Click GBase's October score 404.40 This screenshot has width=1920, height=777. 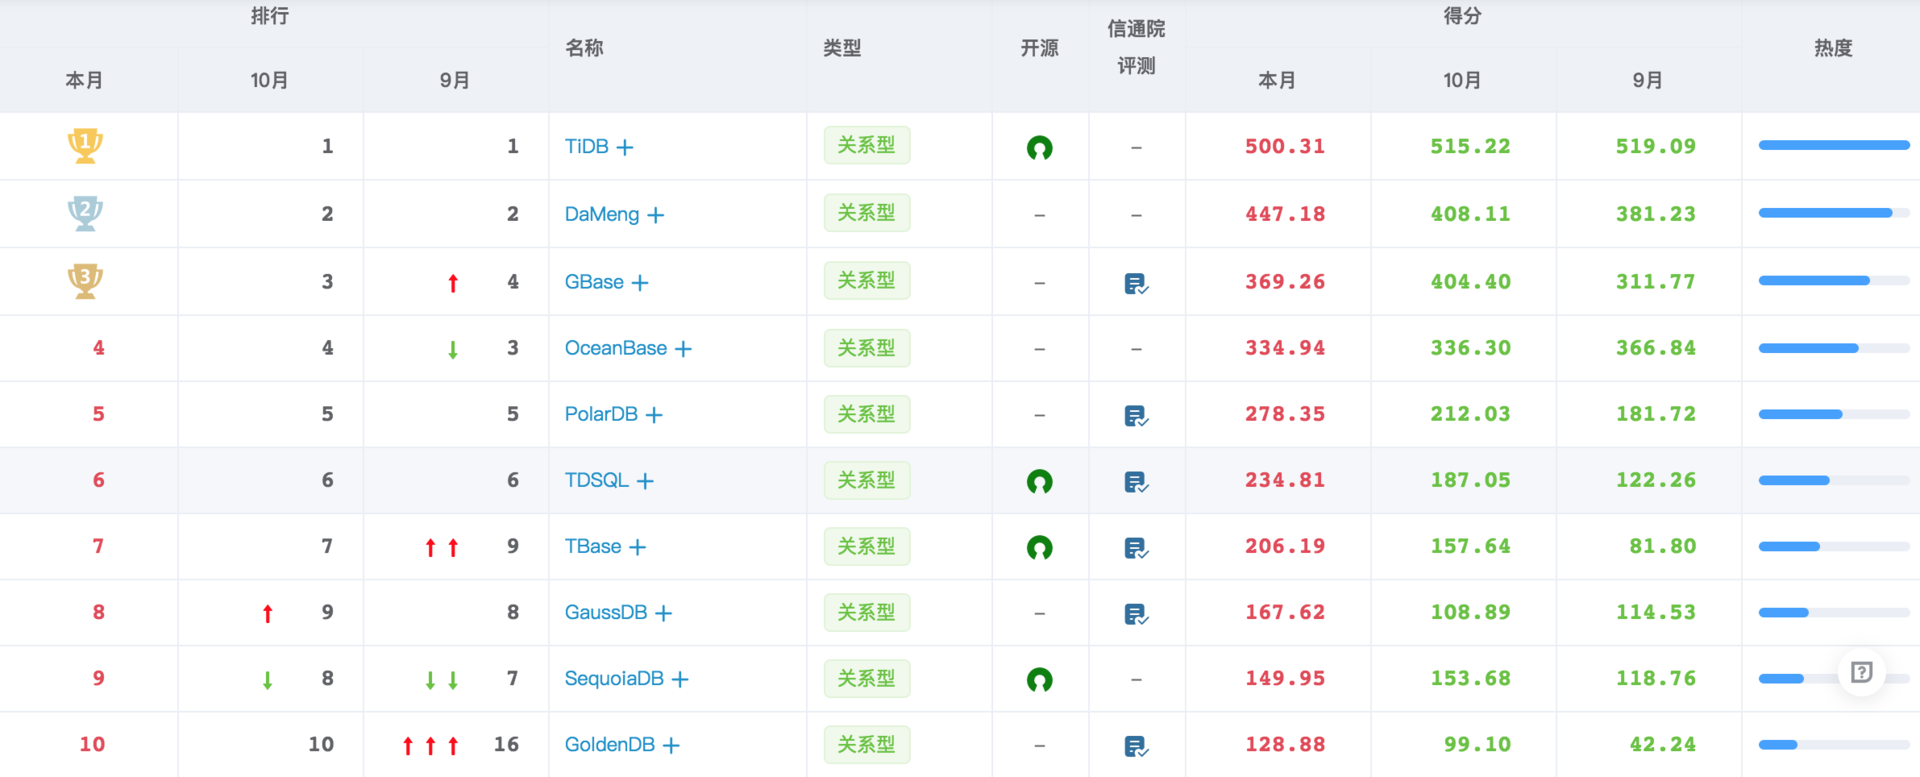[x=1470, y=282]
